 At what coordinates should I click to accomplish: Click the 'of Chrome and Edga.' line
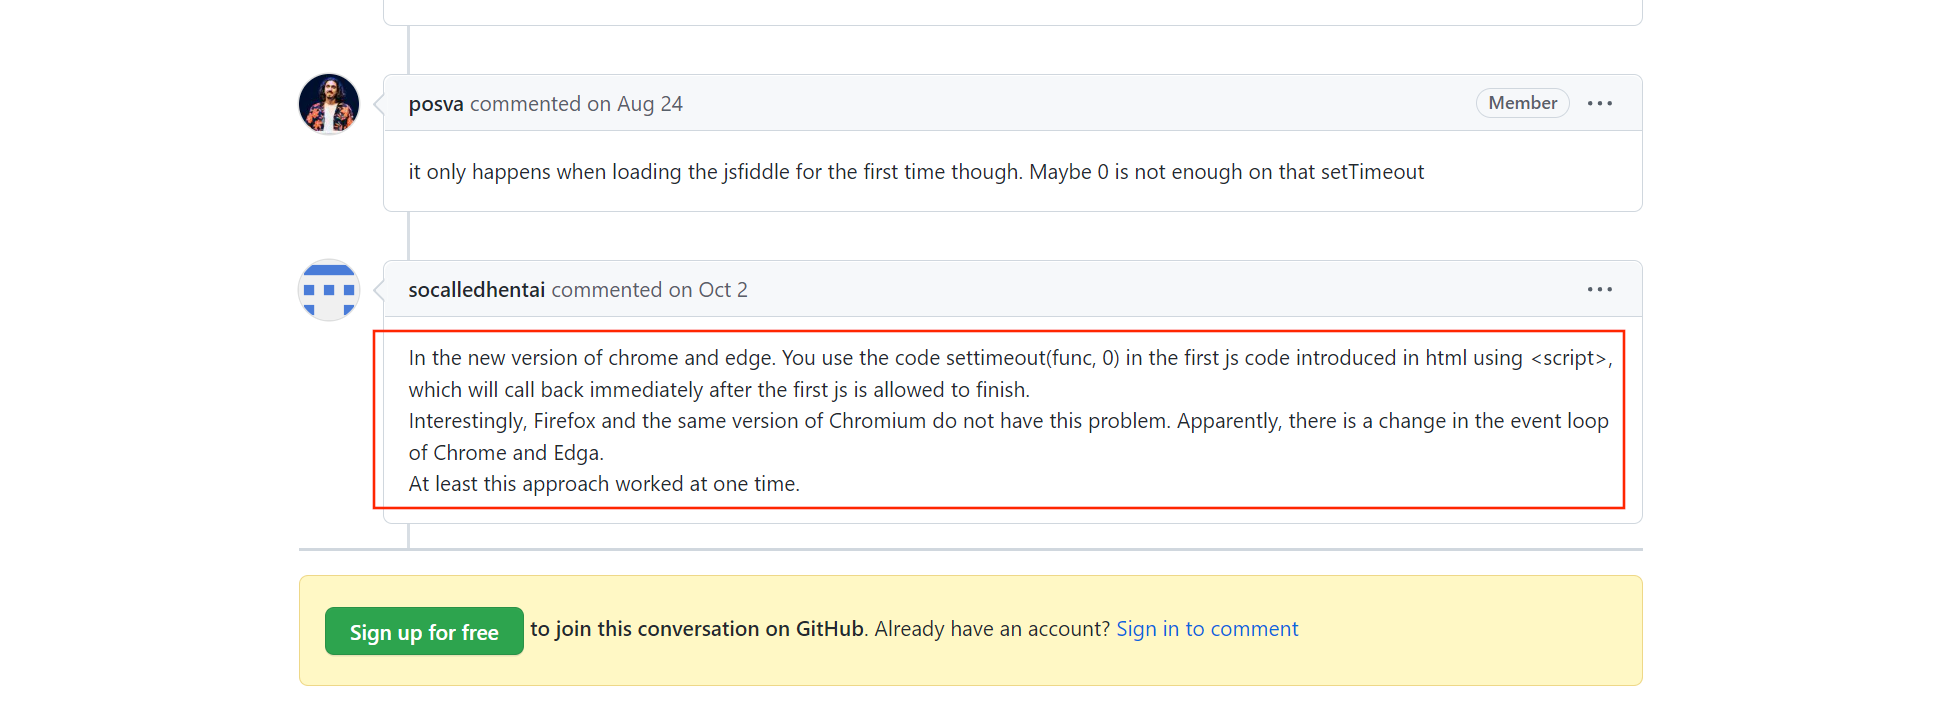tap(506, 453)
